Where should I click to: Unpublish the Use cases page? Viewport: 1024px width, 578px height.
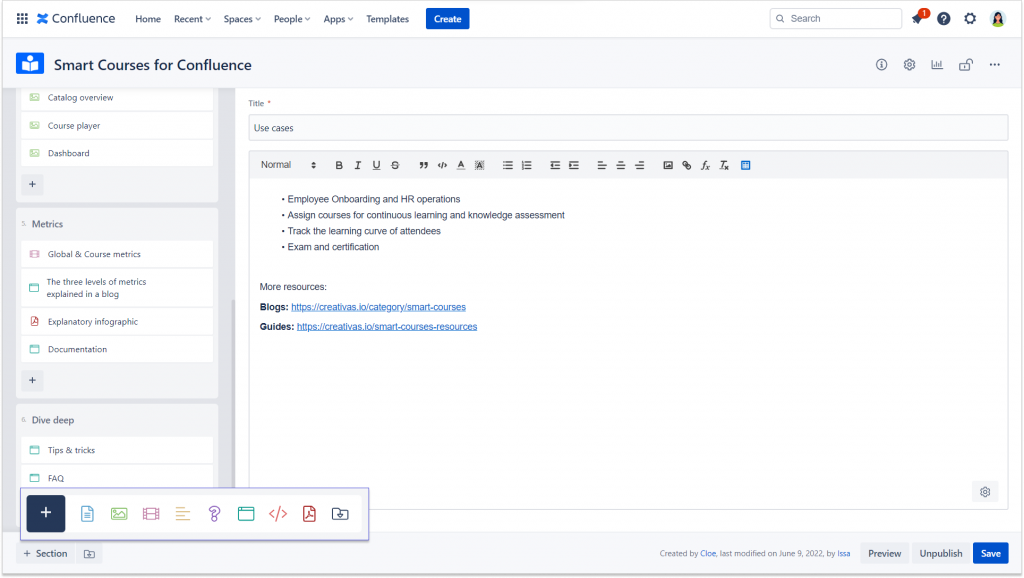click(x=940, y=552)
